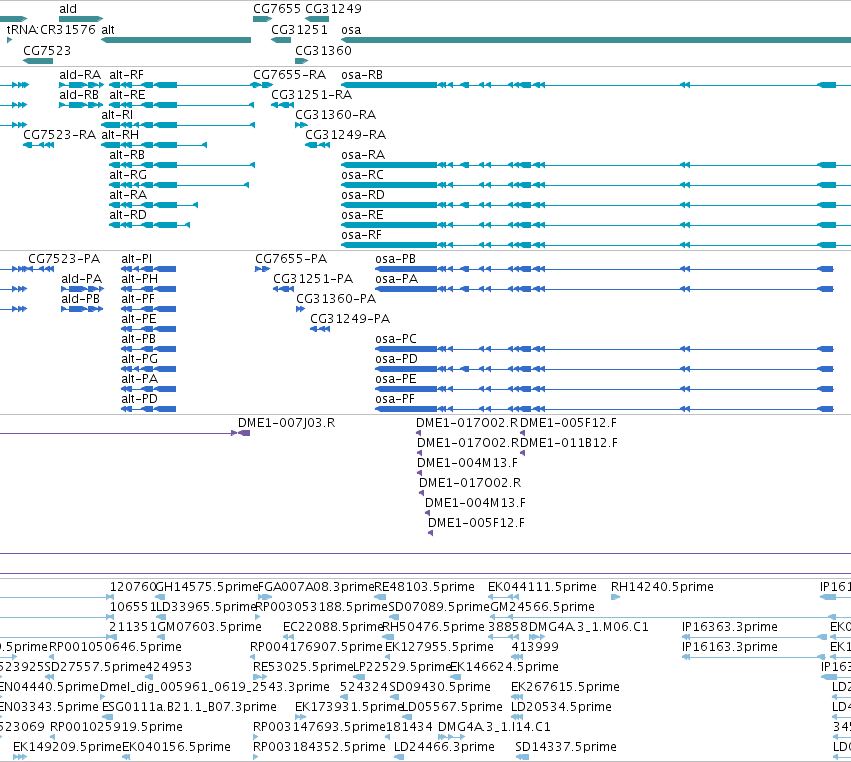This screenshot has width=851, height=762.
Task: Click EST IP16363.3prime label
Action: [729, 626]
